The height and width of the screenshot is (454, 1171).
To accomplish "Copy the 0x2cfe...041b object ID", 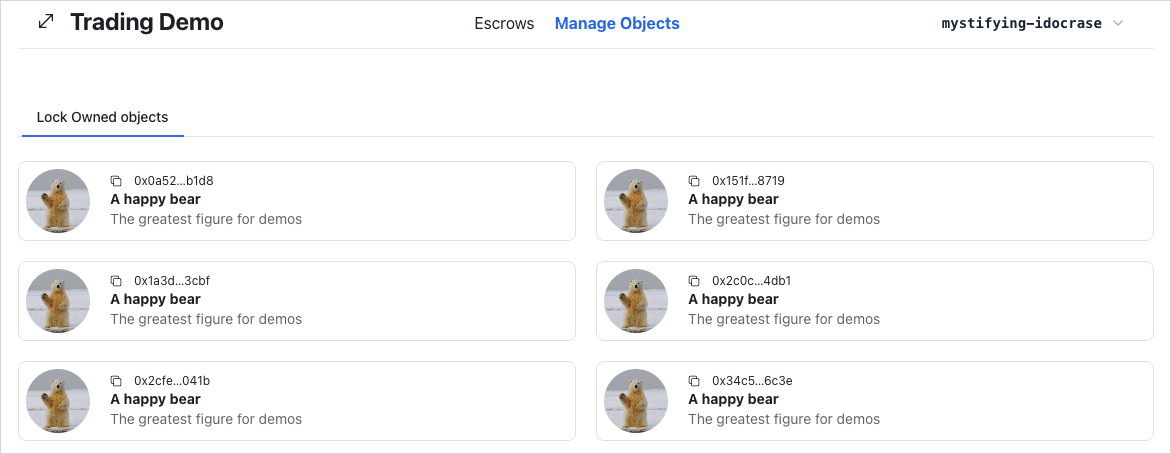I will tap(116, 381).
